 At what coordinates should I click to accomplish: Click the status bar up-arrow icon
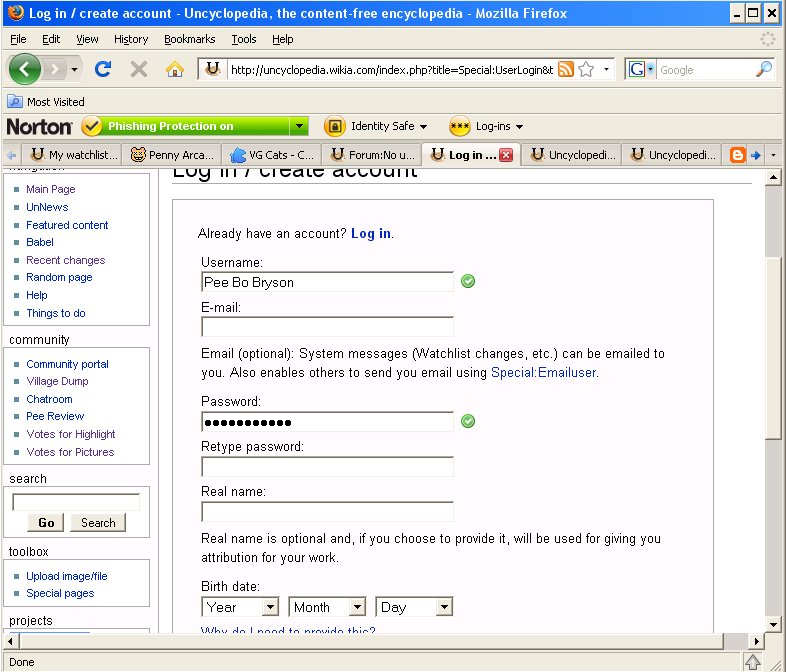tap(752, 661)
